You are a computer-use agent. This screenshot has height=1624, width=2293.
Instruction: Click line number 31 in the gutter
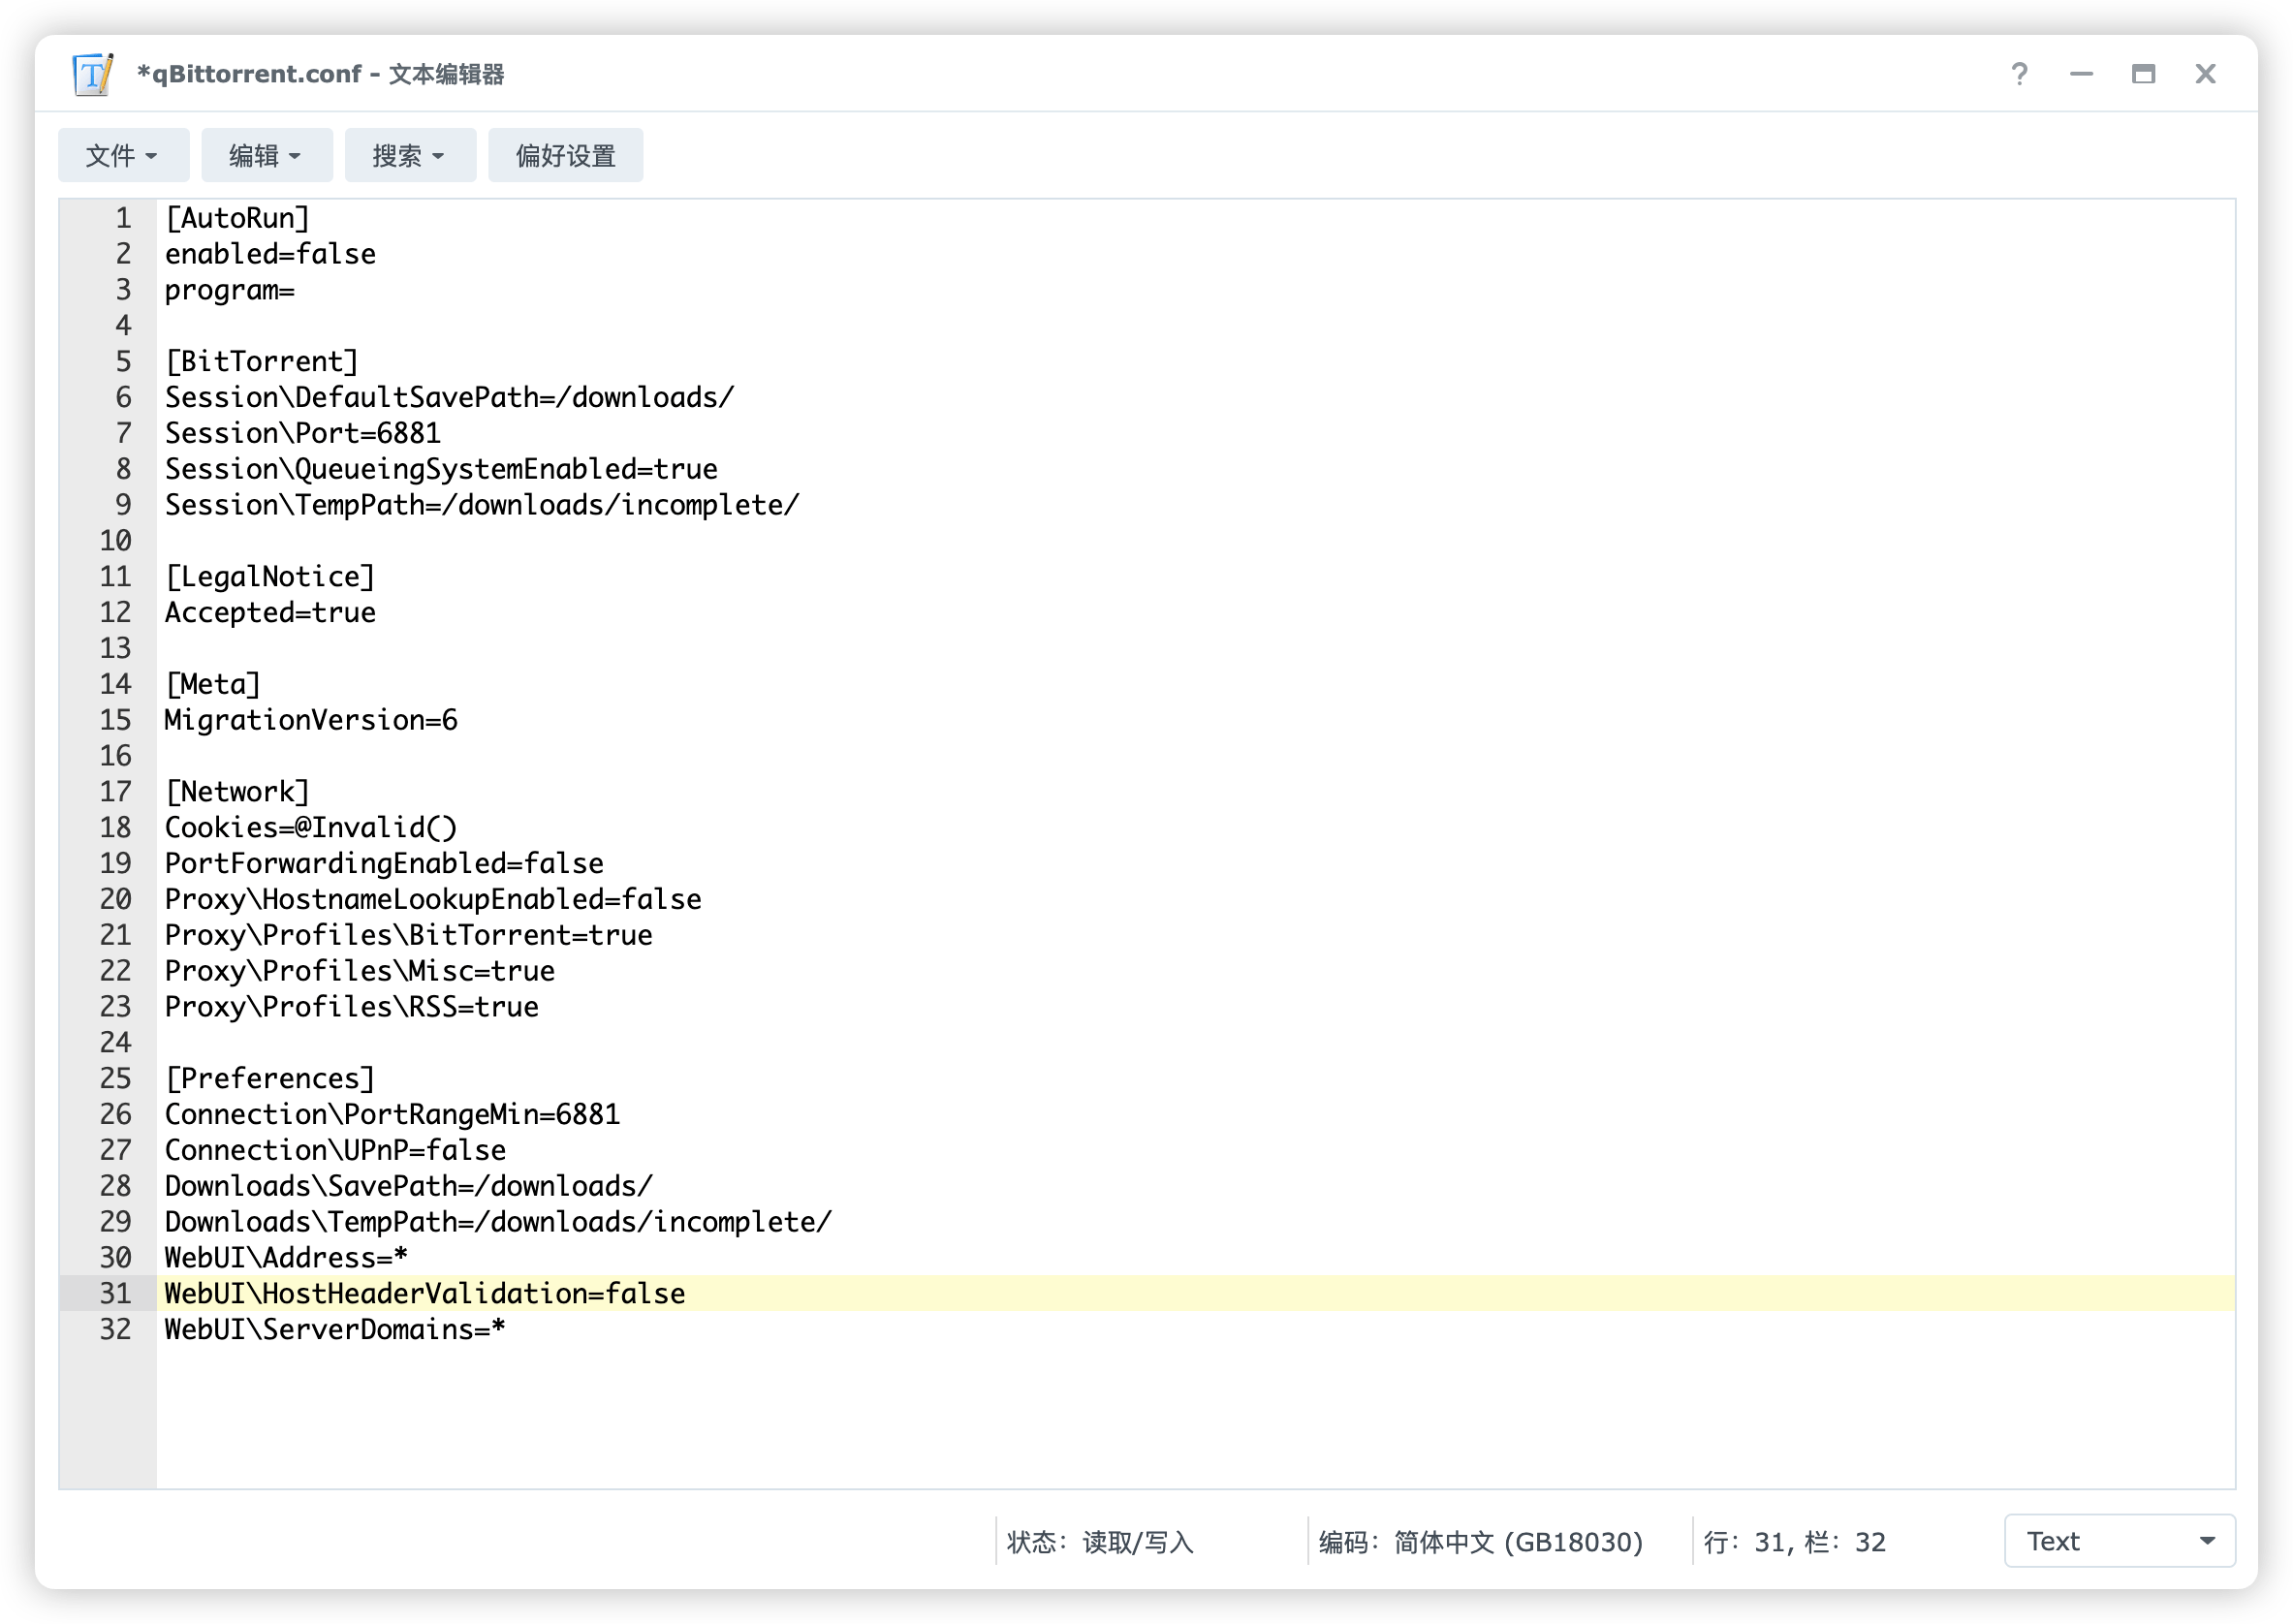(115, 1293)
